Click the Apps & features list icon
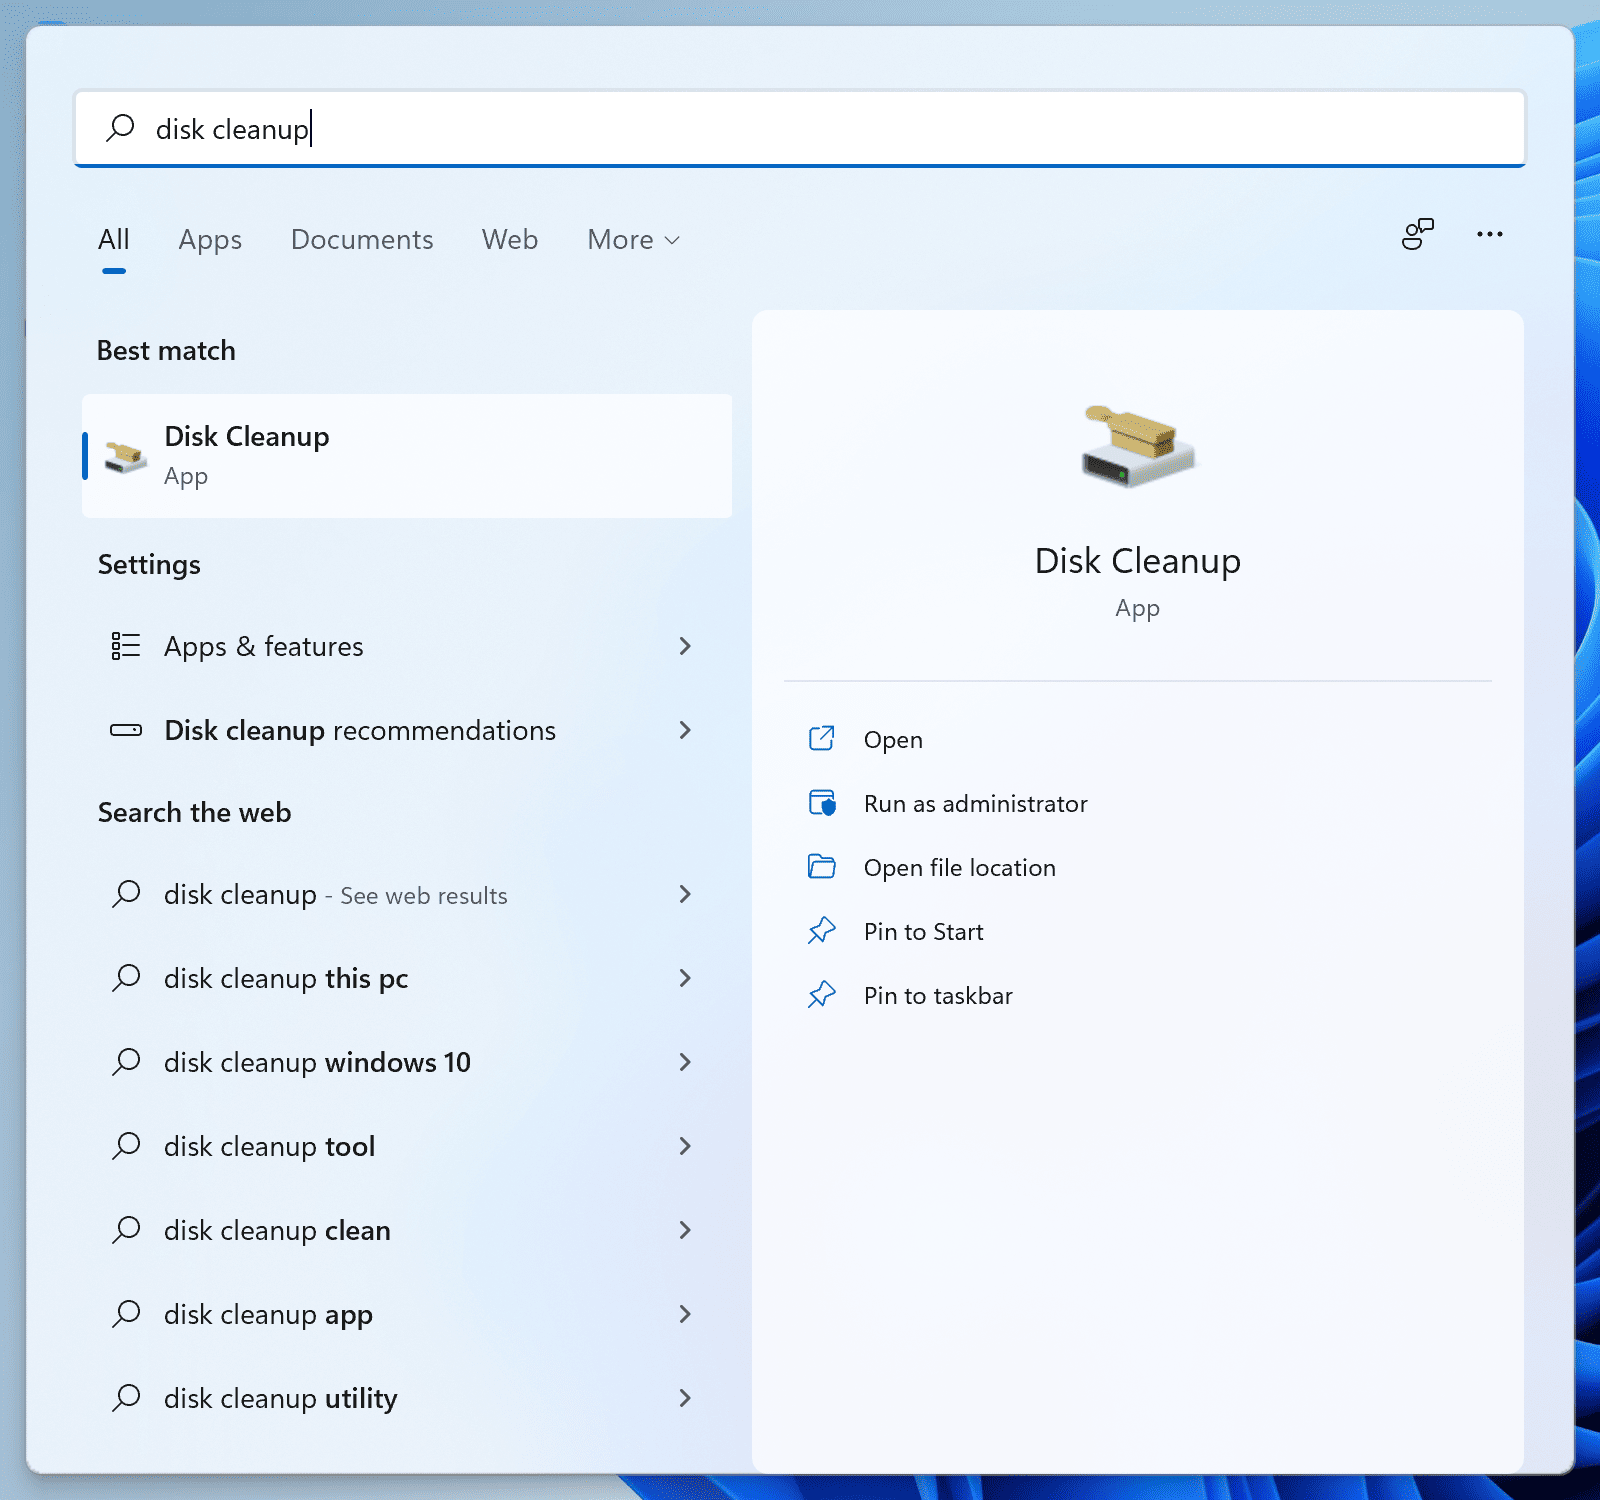This screenshot has width=1600, height=1500. [x=126, y=646]
